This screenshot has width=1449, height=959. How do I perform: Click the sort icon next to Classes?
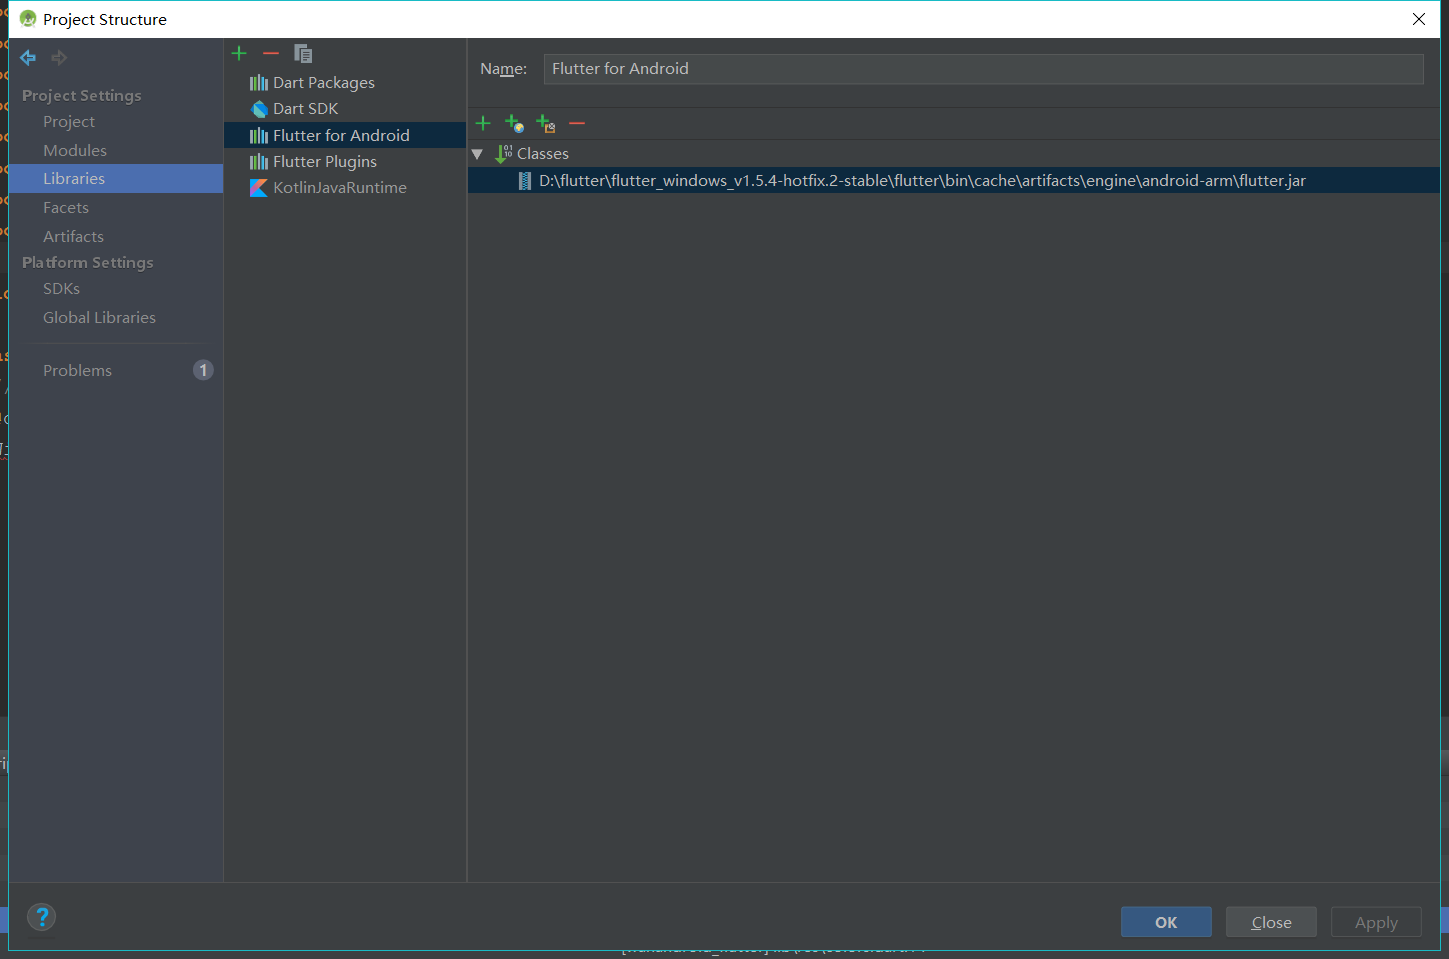click(x=502, y=153)
